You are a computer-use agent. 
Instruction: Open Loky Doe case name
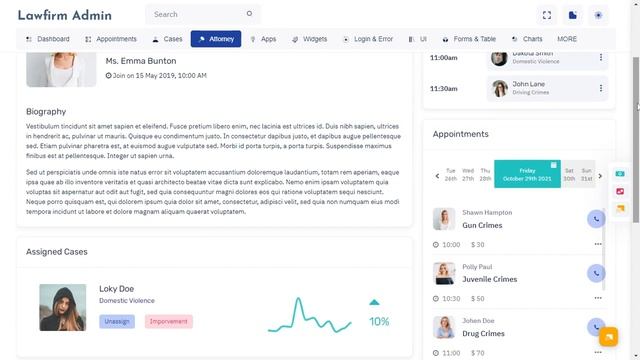[116, 289]
